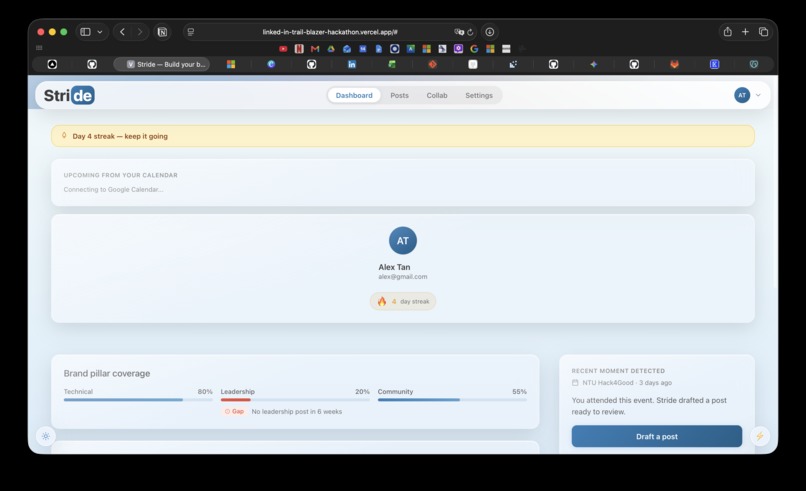Show Safari tab overview
This screenshot has height=491, width=806.
tap(763, 32)
